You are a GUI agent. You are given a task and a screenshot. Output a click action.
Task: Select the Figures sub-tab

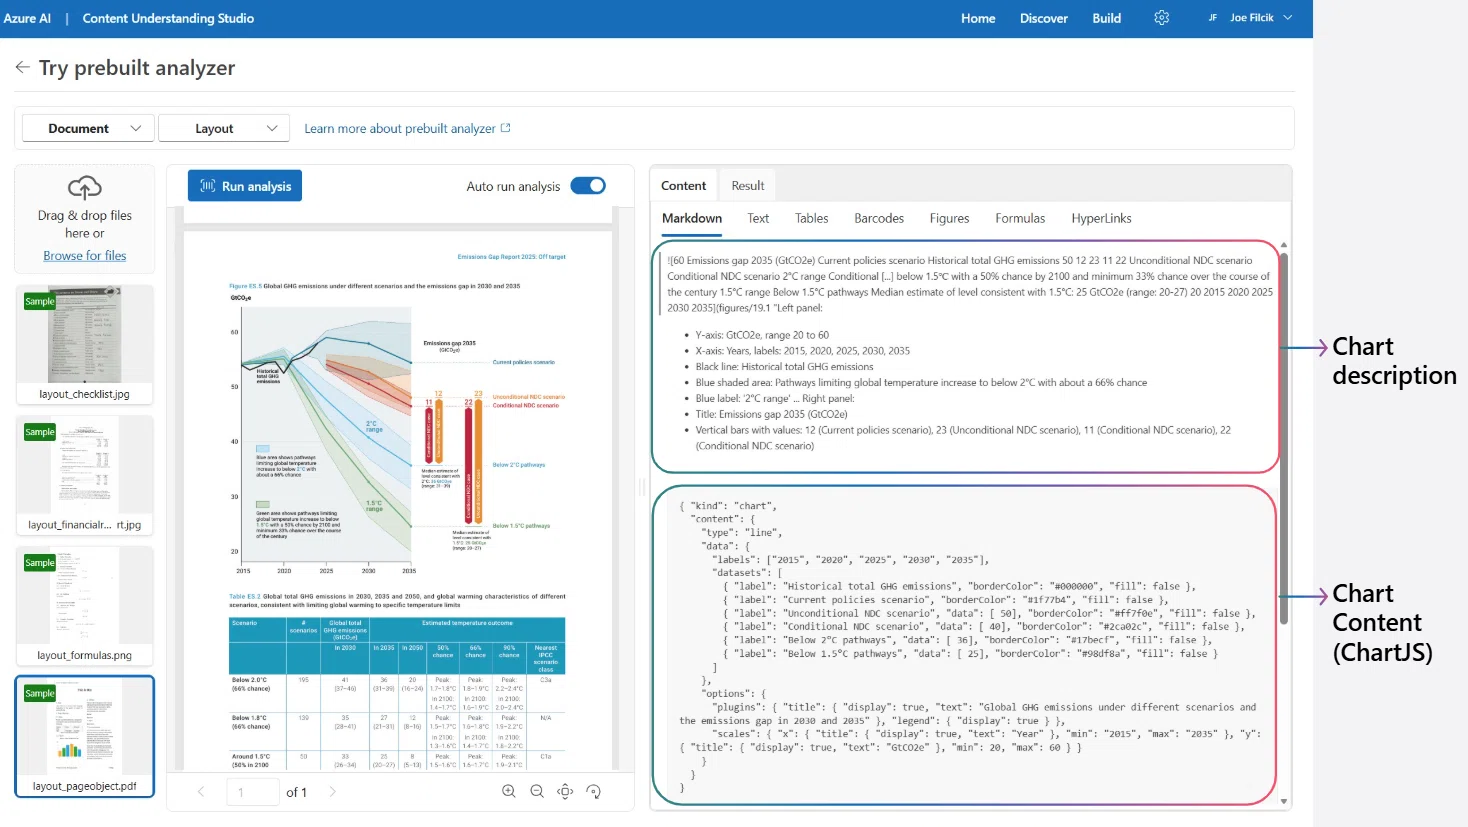949,218
